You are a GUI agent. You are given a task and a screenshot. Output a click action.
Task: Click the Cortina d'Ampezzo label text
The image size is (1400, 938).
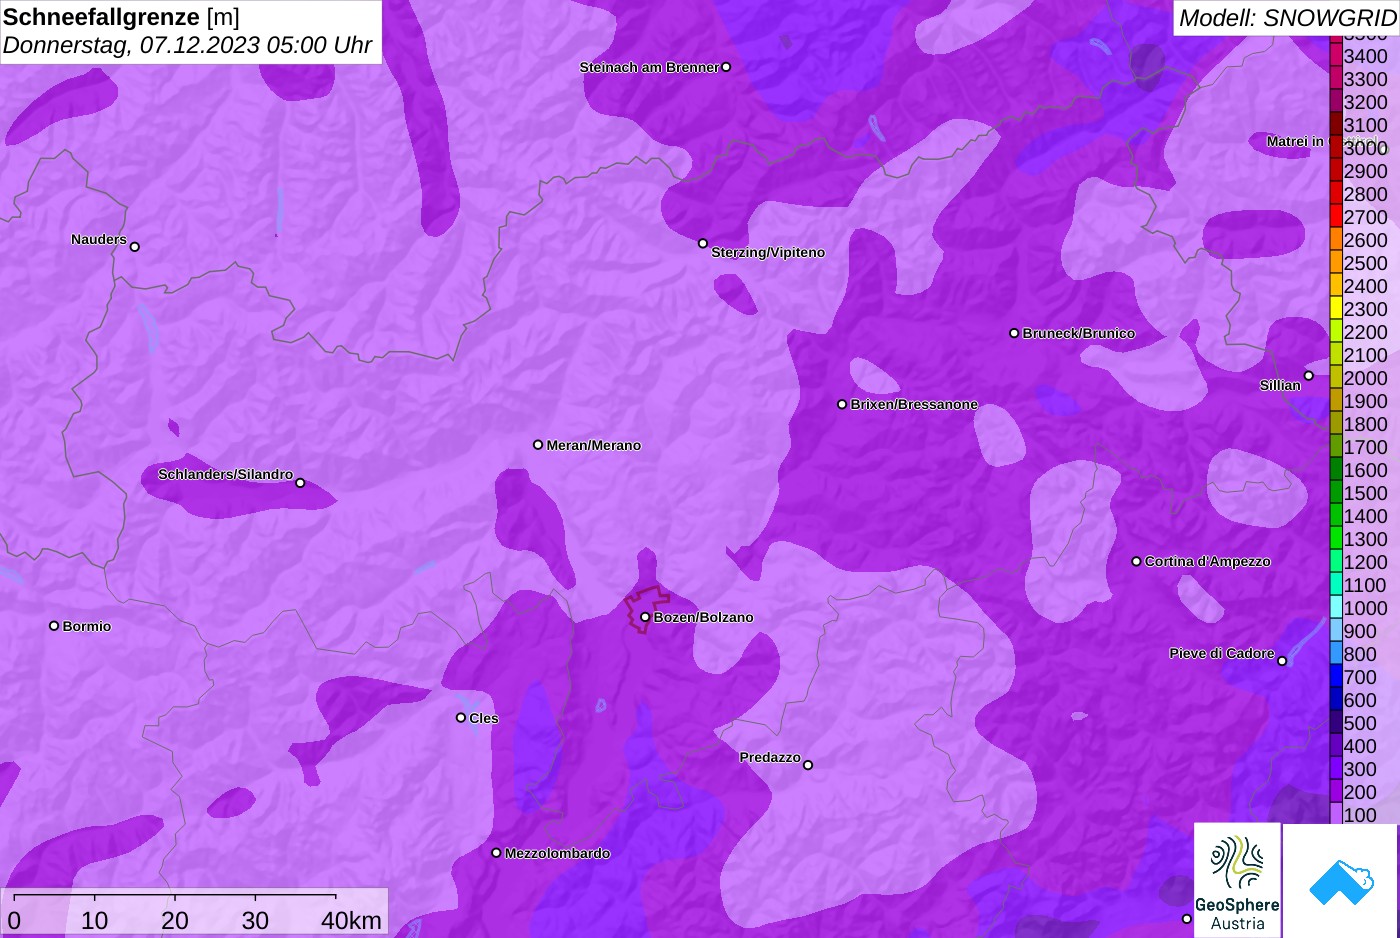[1208, 562]
